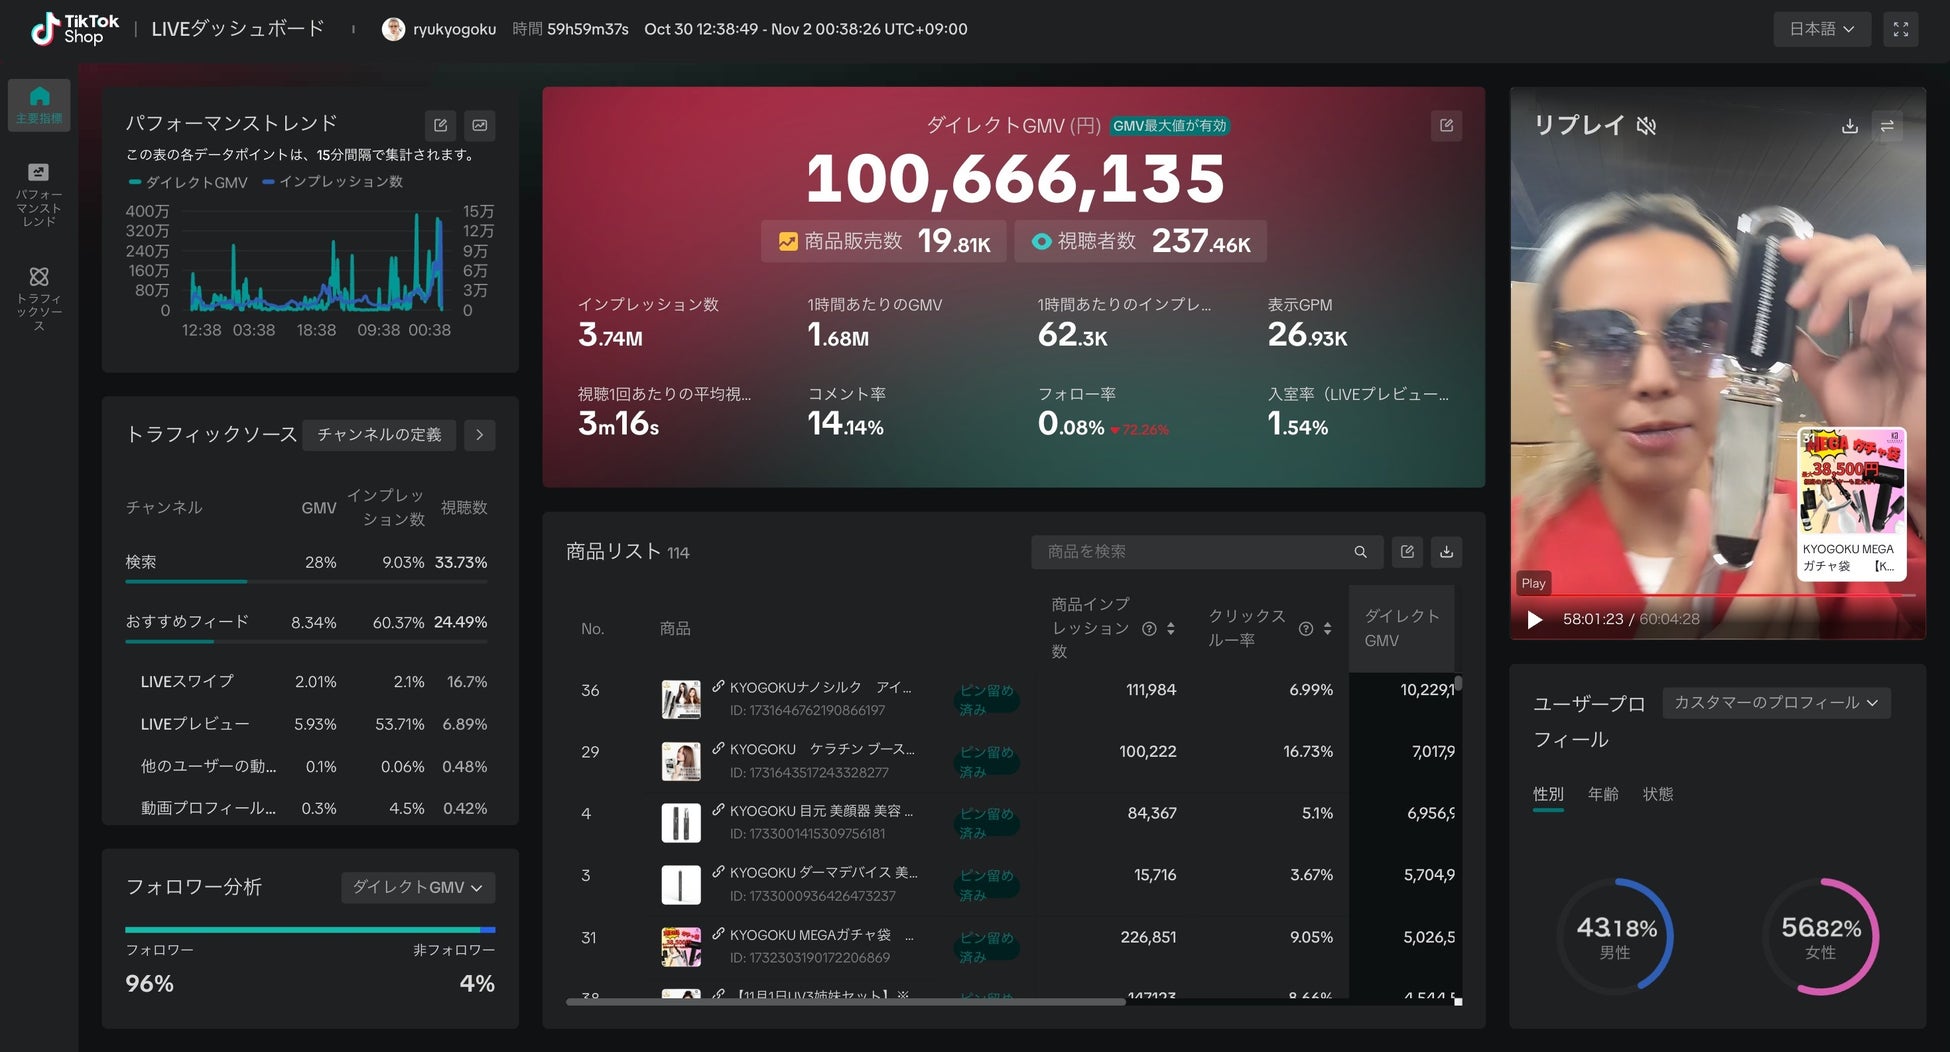Toggle the インプレッション数 legend entry
The image size is (1950, 1052).
333,182
